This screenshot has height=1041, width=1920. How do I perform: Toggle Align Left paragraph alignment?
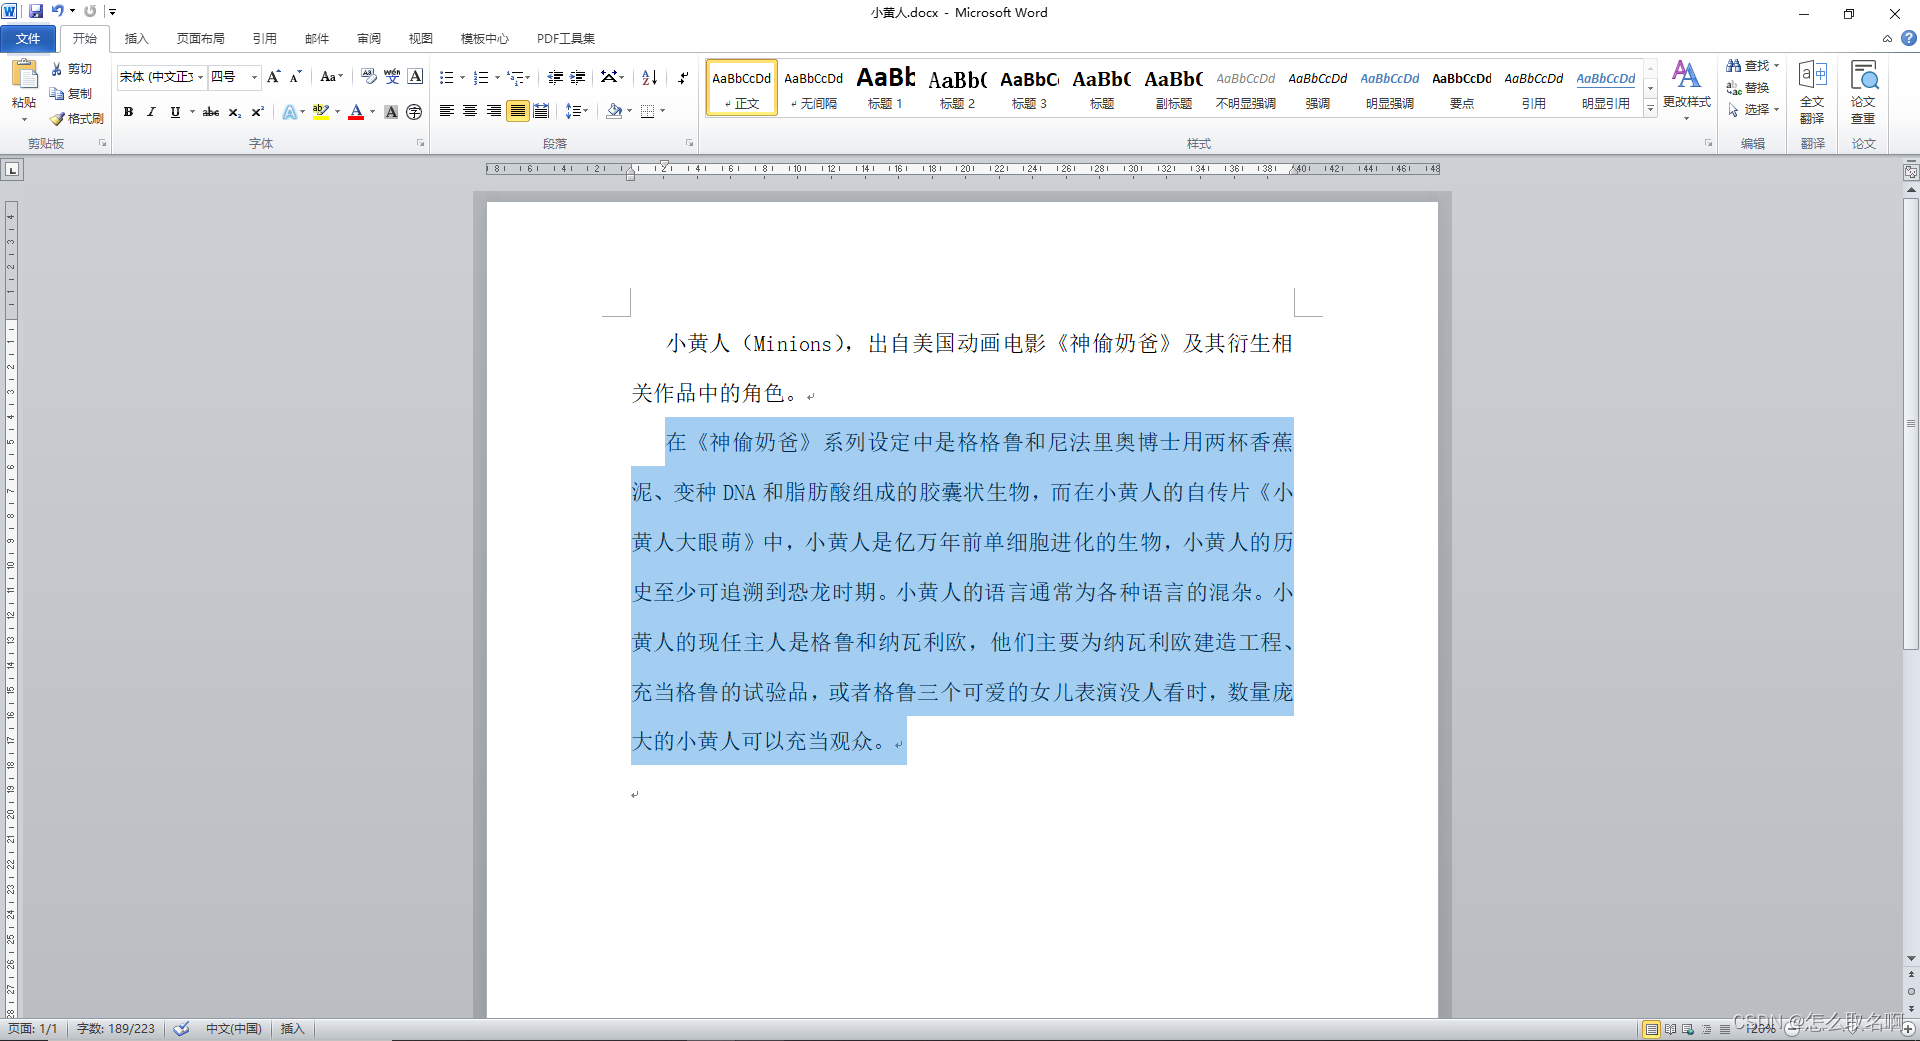tap(447, 111)
